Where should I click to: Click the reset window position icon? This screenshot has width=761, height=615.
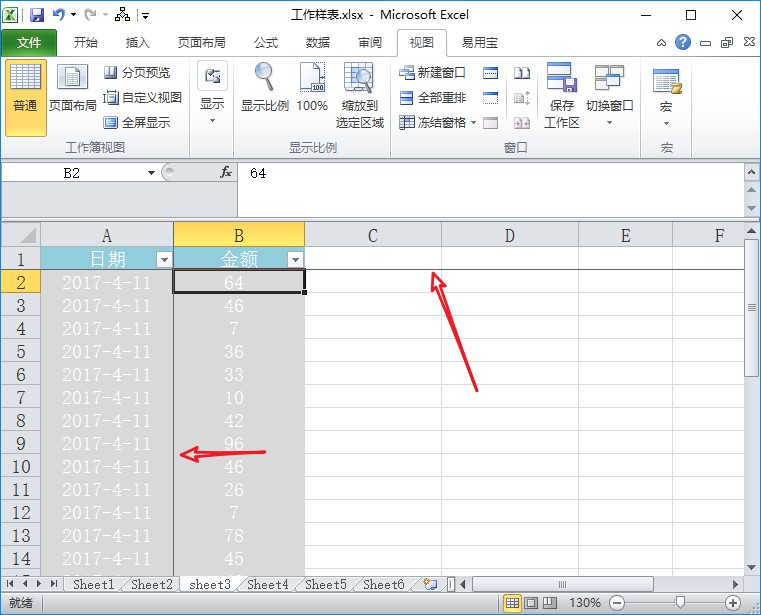[522, 123]
